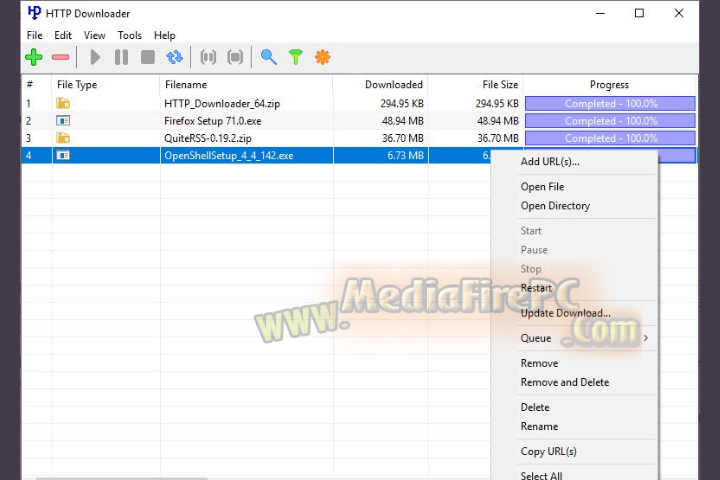Sort by Progress column header

[x=610, y=85]
